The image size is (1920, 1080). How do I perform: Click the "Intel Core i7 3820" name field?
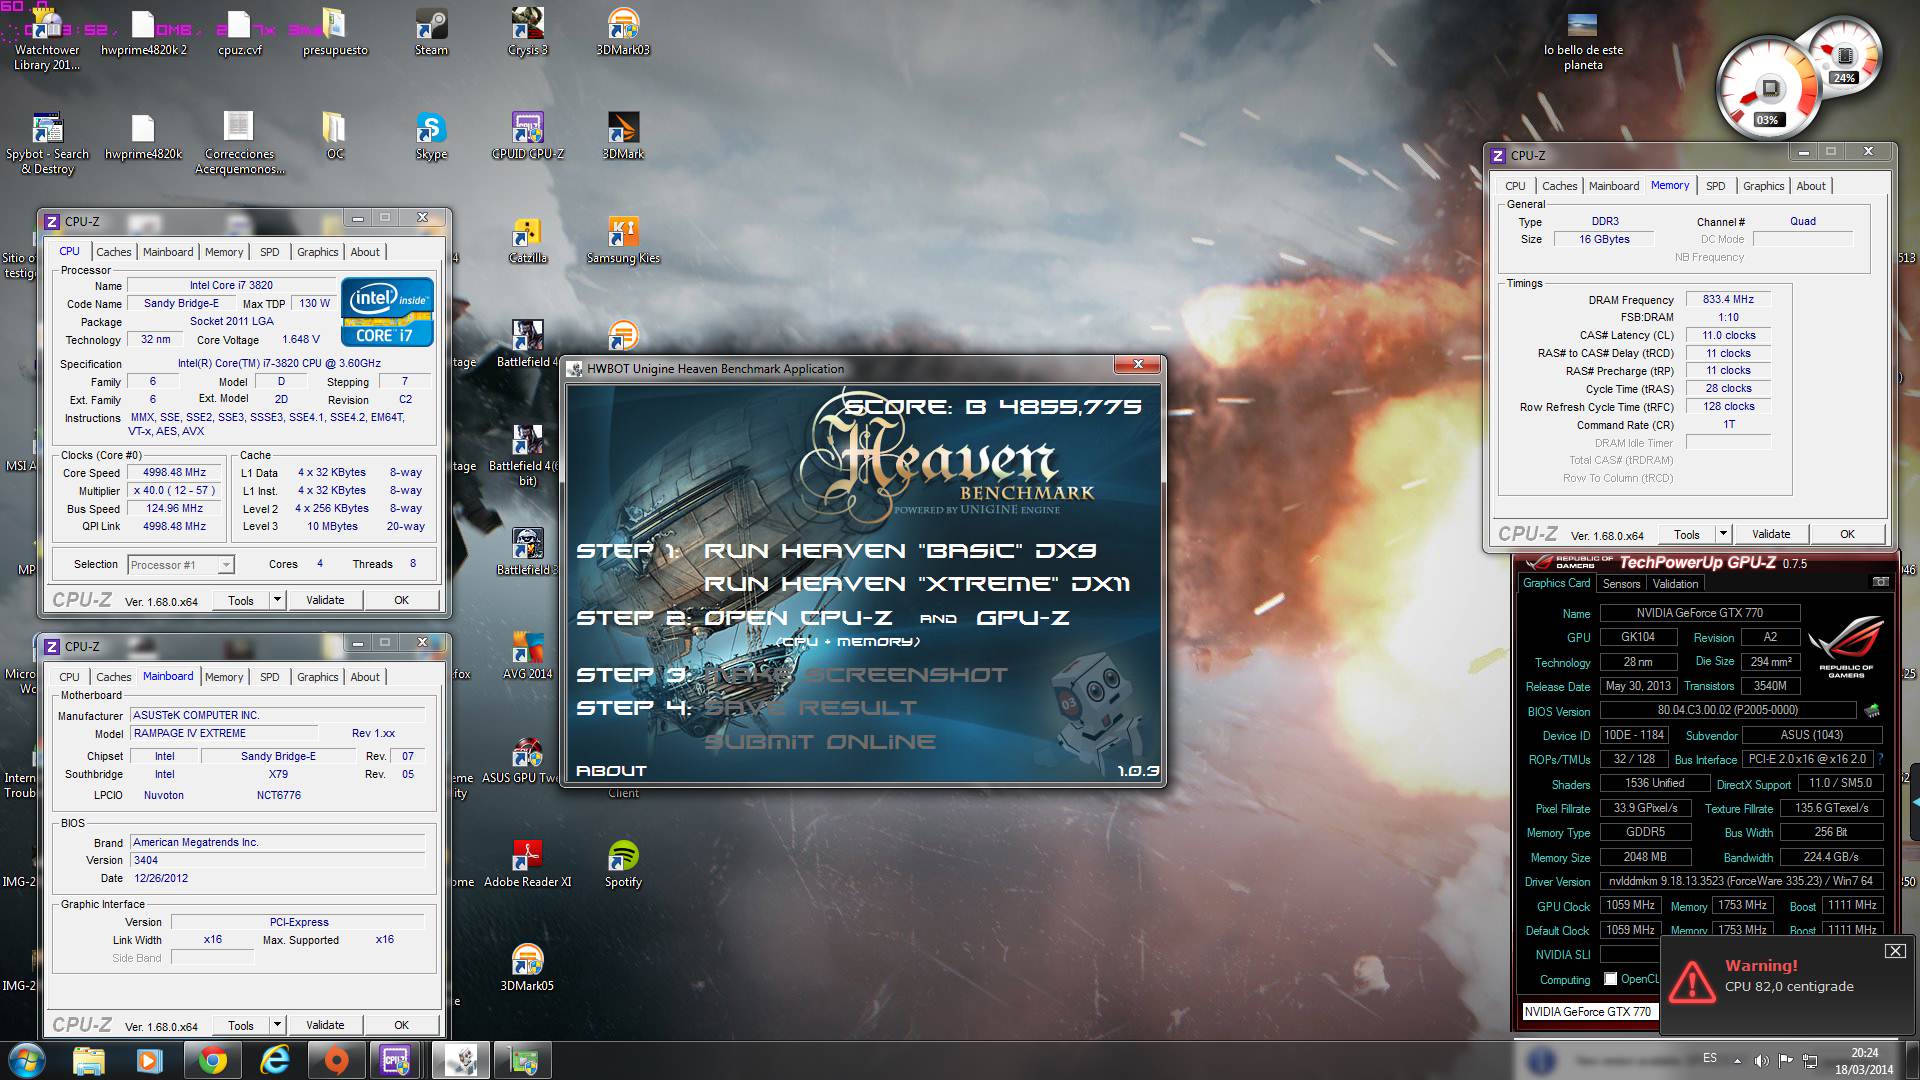[232, 286]
